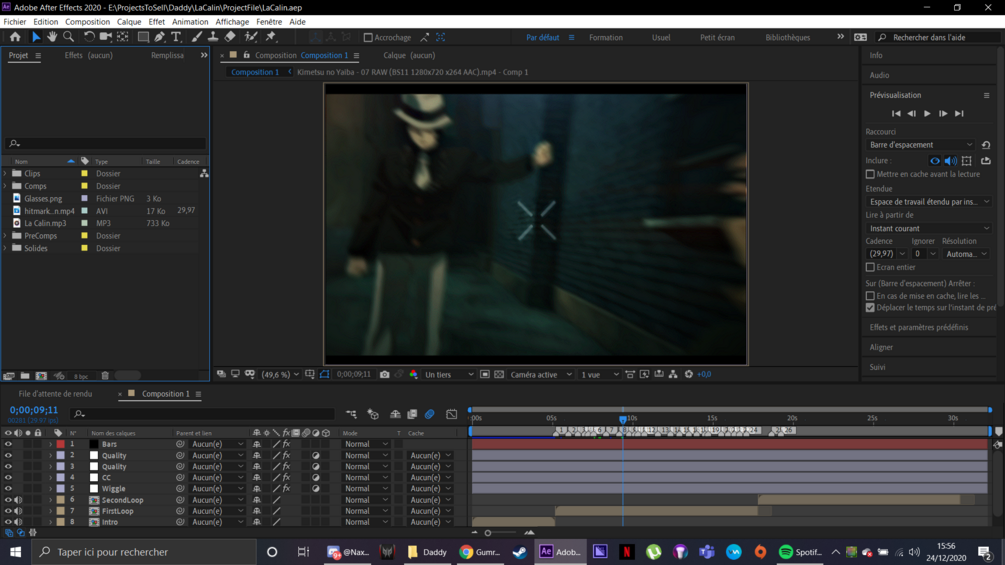Jump to first frame in preview
Screen dimensions: 1005x565
[x=895, y=113]
